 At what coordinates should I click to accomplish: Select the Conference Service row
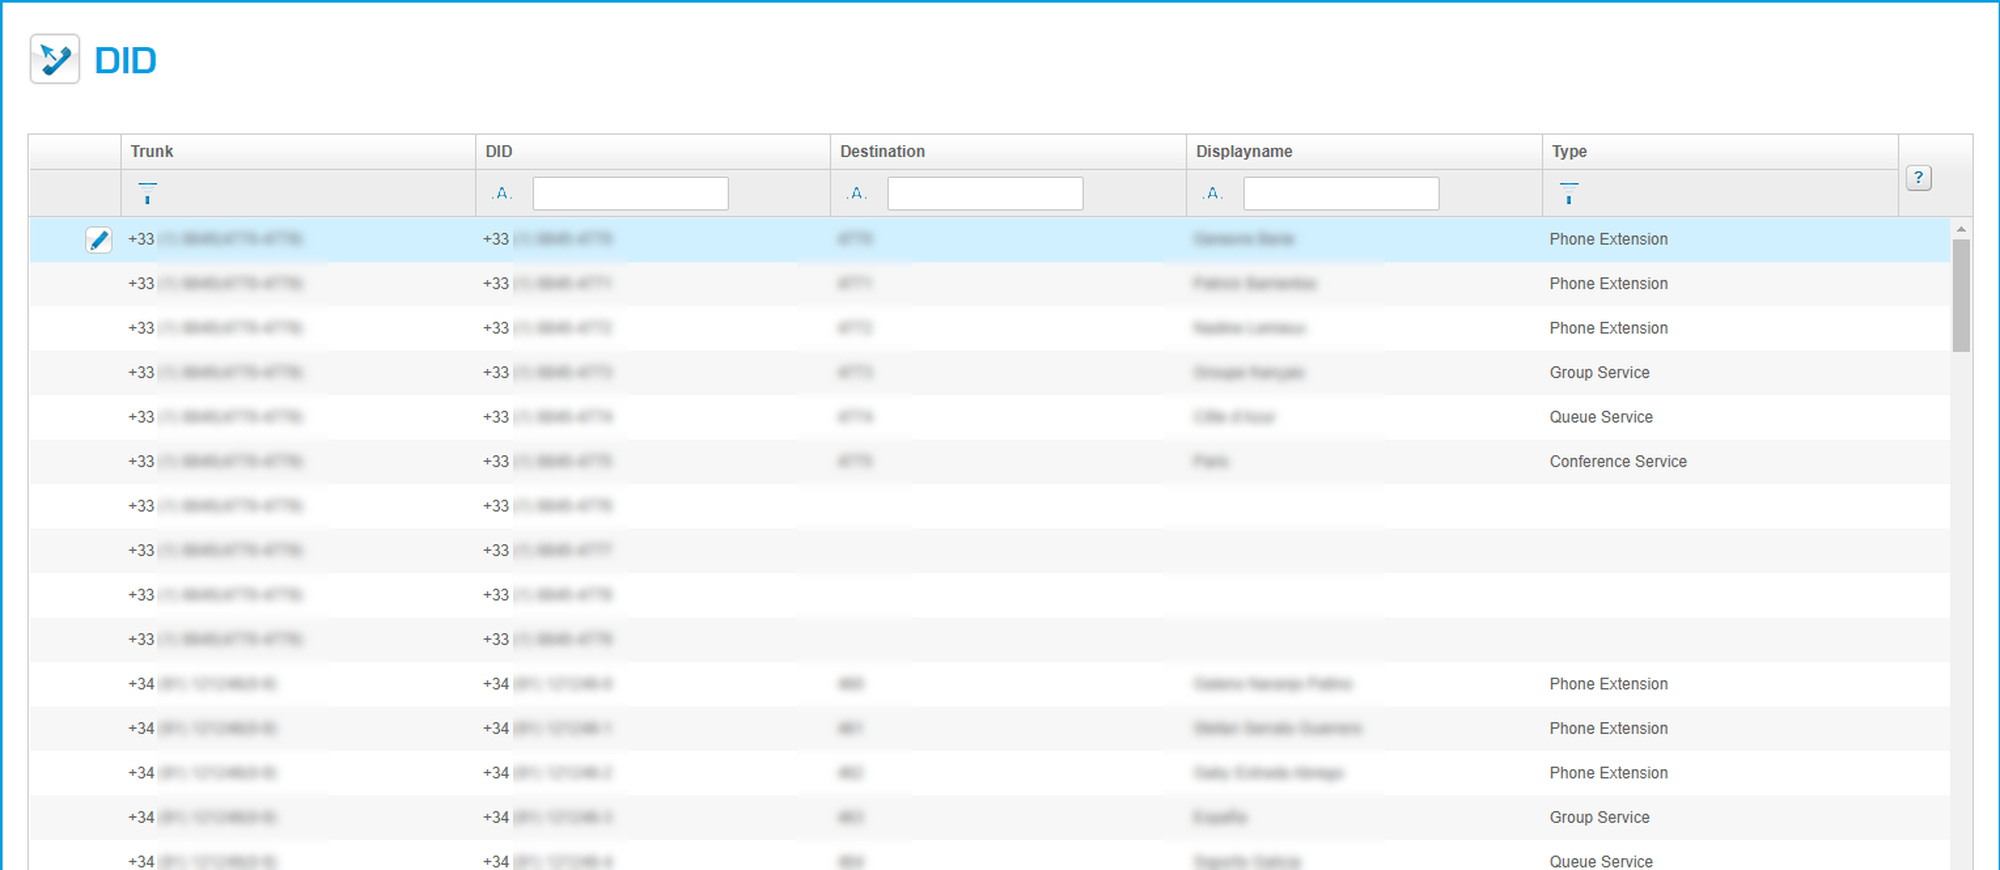click(x=1617, y=461)
